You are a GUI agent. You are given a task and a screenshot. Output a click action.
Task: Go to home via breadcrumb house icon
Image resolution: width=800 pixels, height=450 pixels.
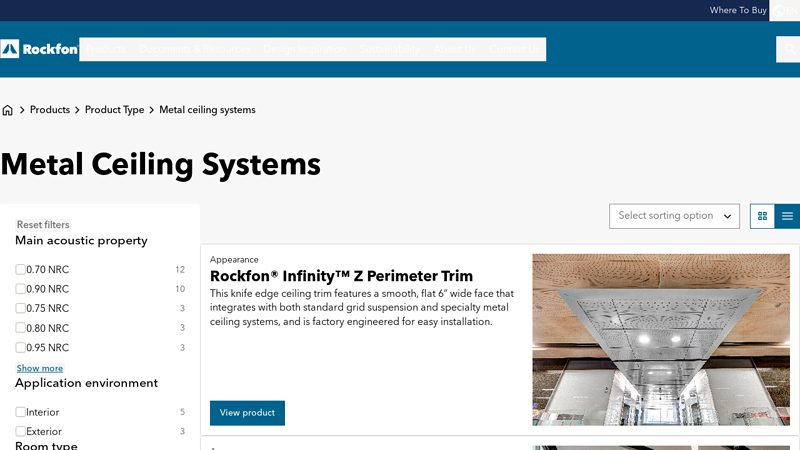coord(8,110)
